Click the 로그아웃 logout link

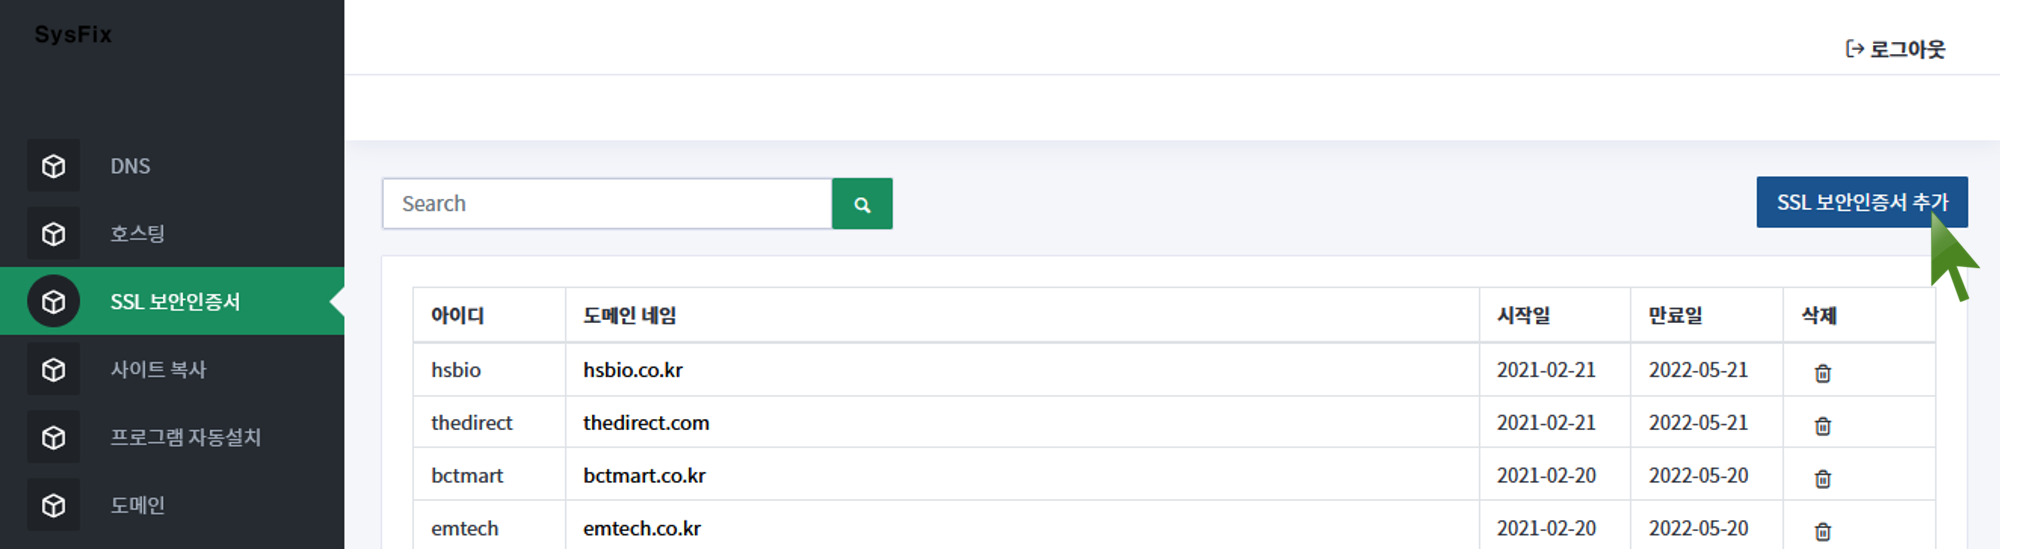1895,49
